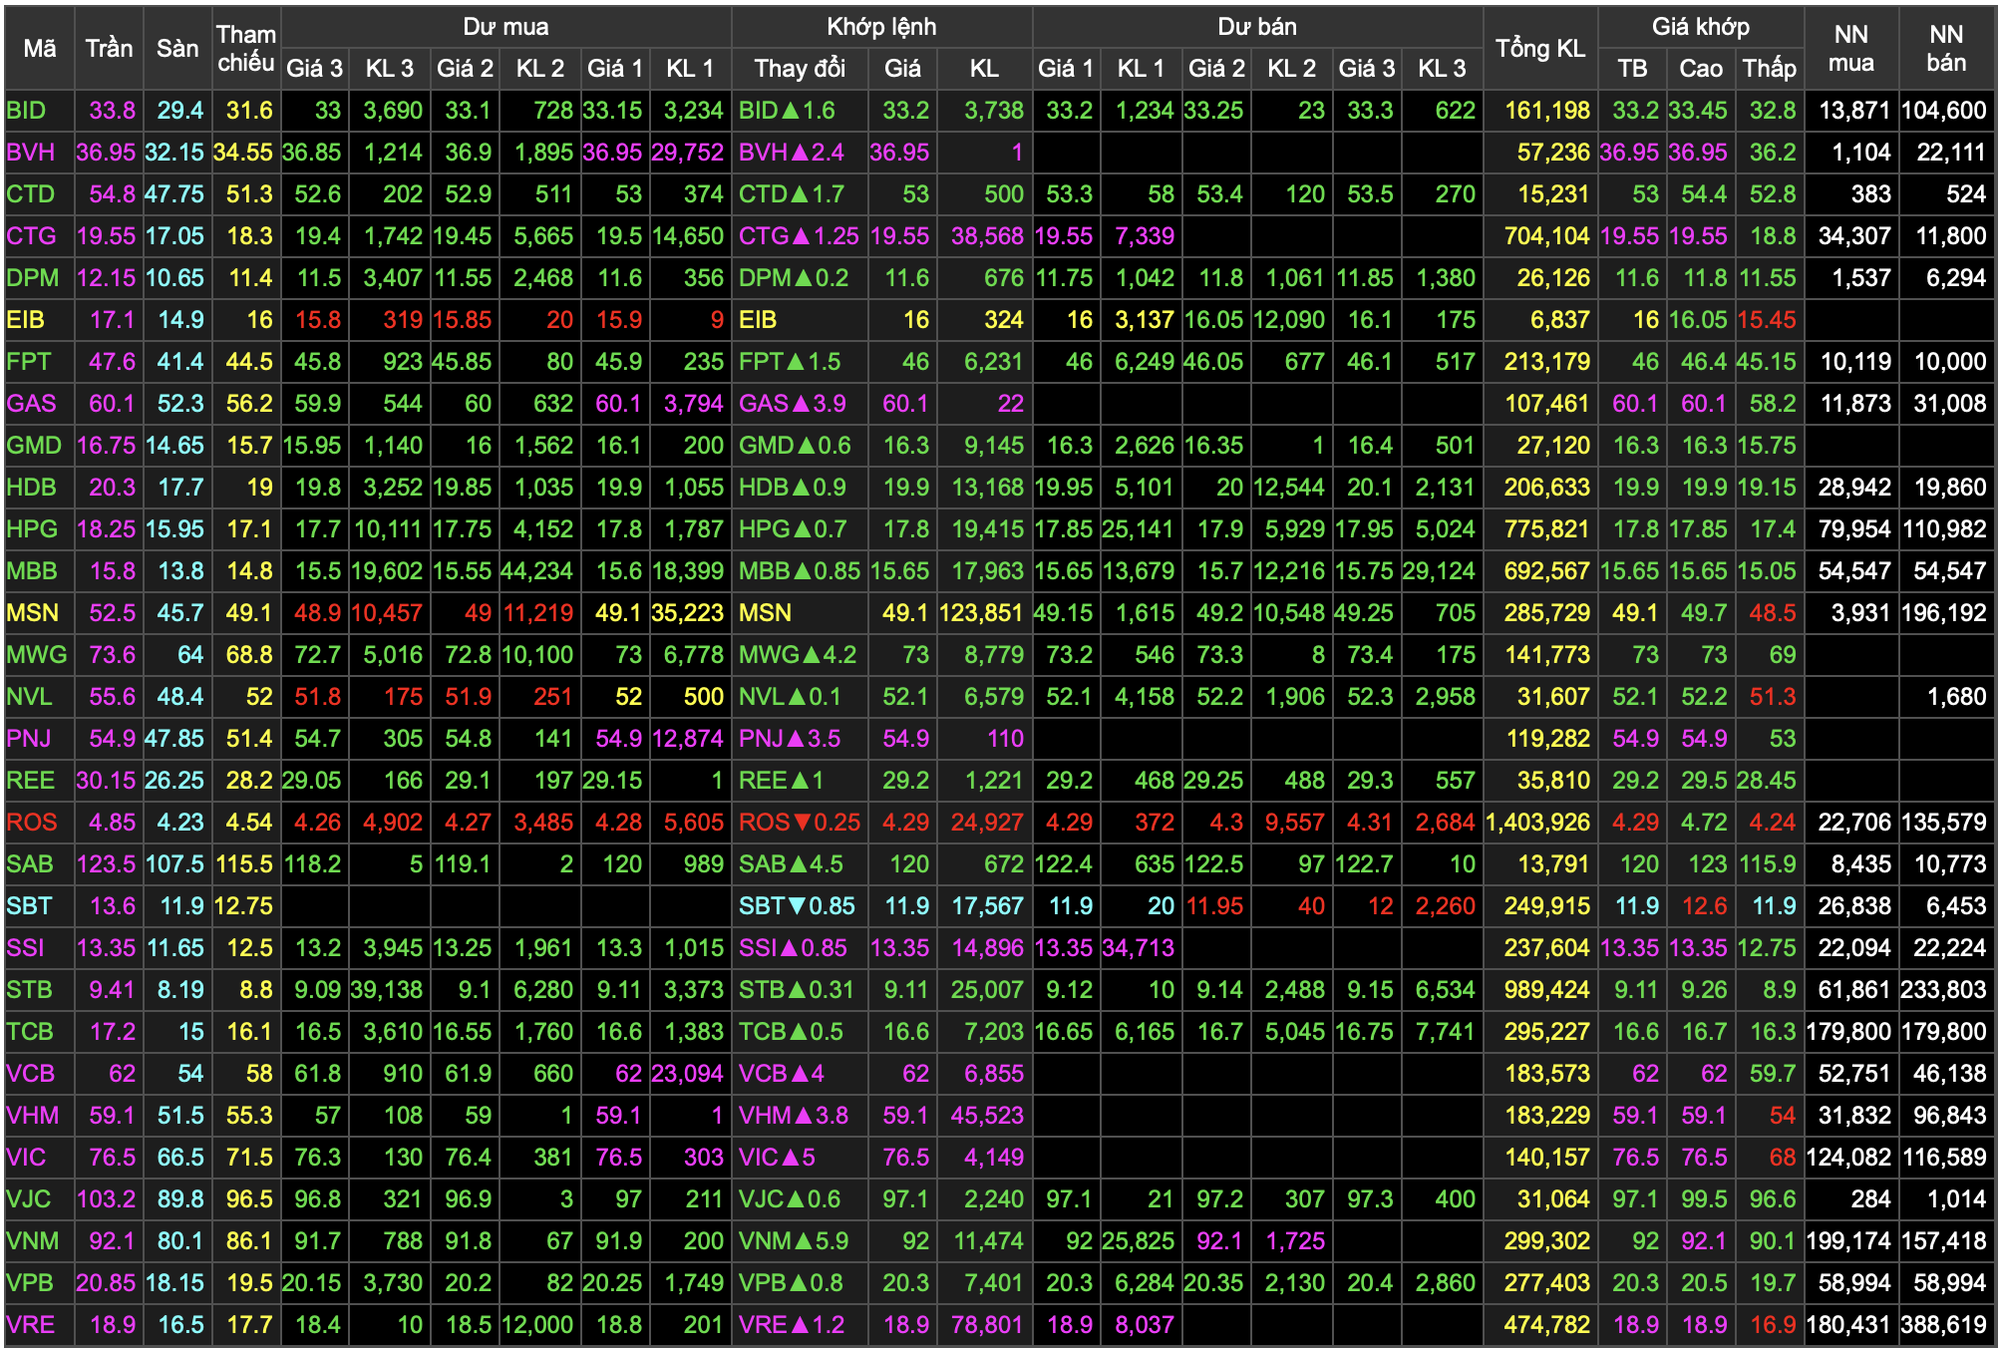Click the Thấp column header
This screenshot has width=2000, height=1348.
[x=1769, y=68]
